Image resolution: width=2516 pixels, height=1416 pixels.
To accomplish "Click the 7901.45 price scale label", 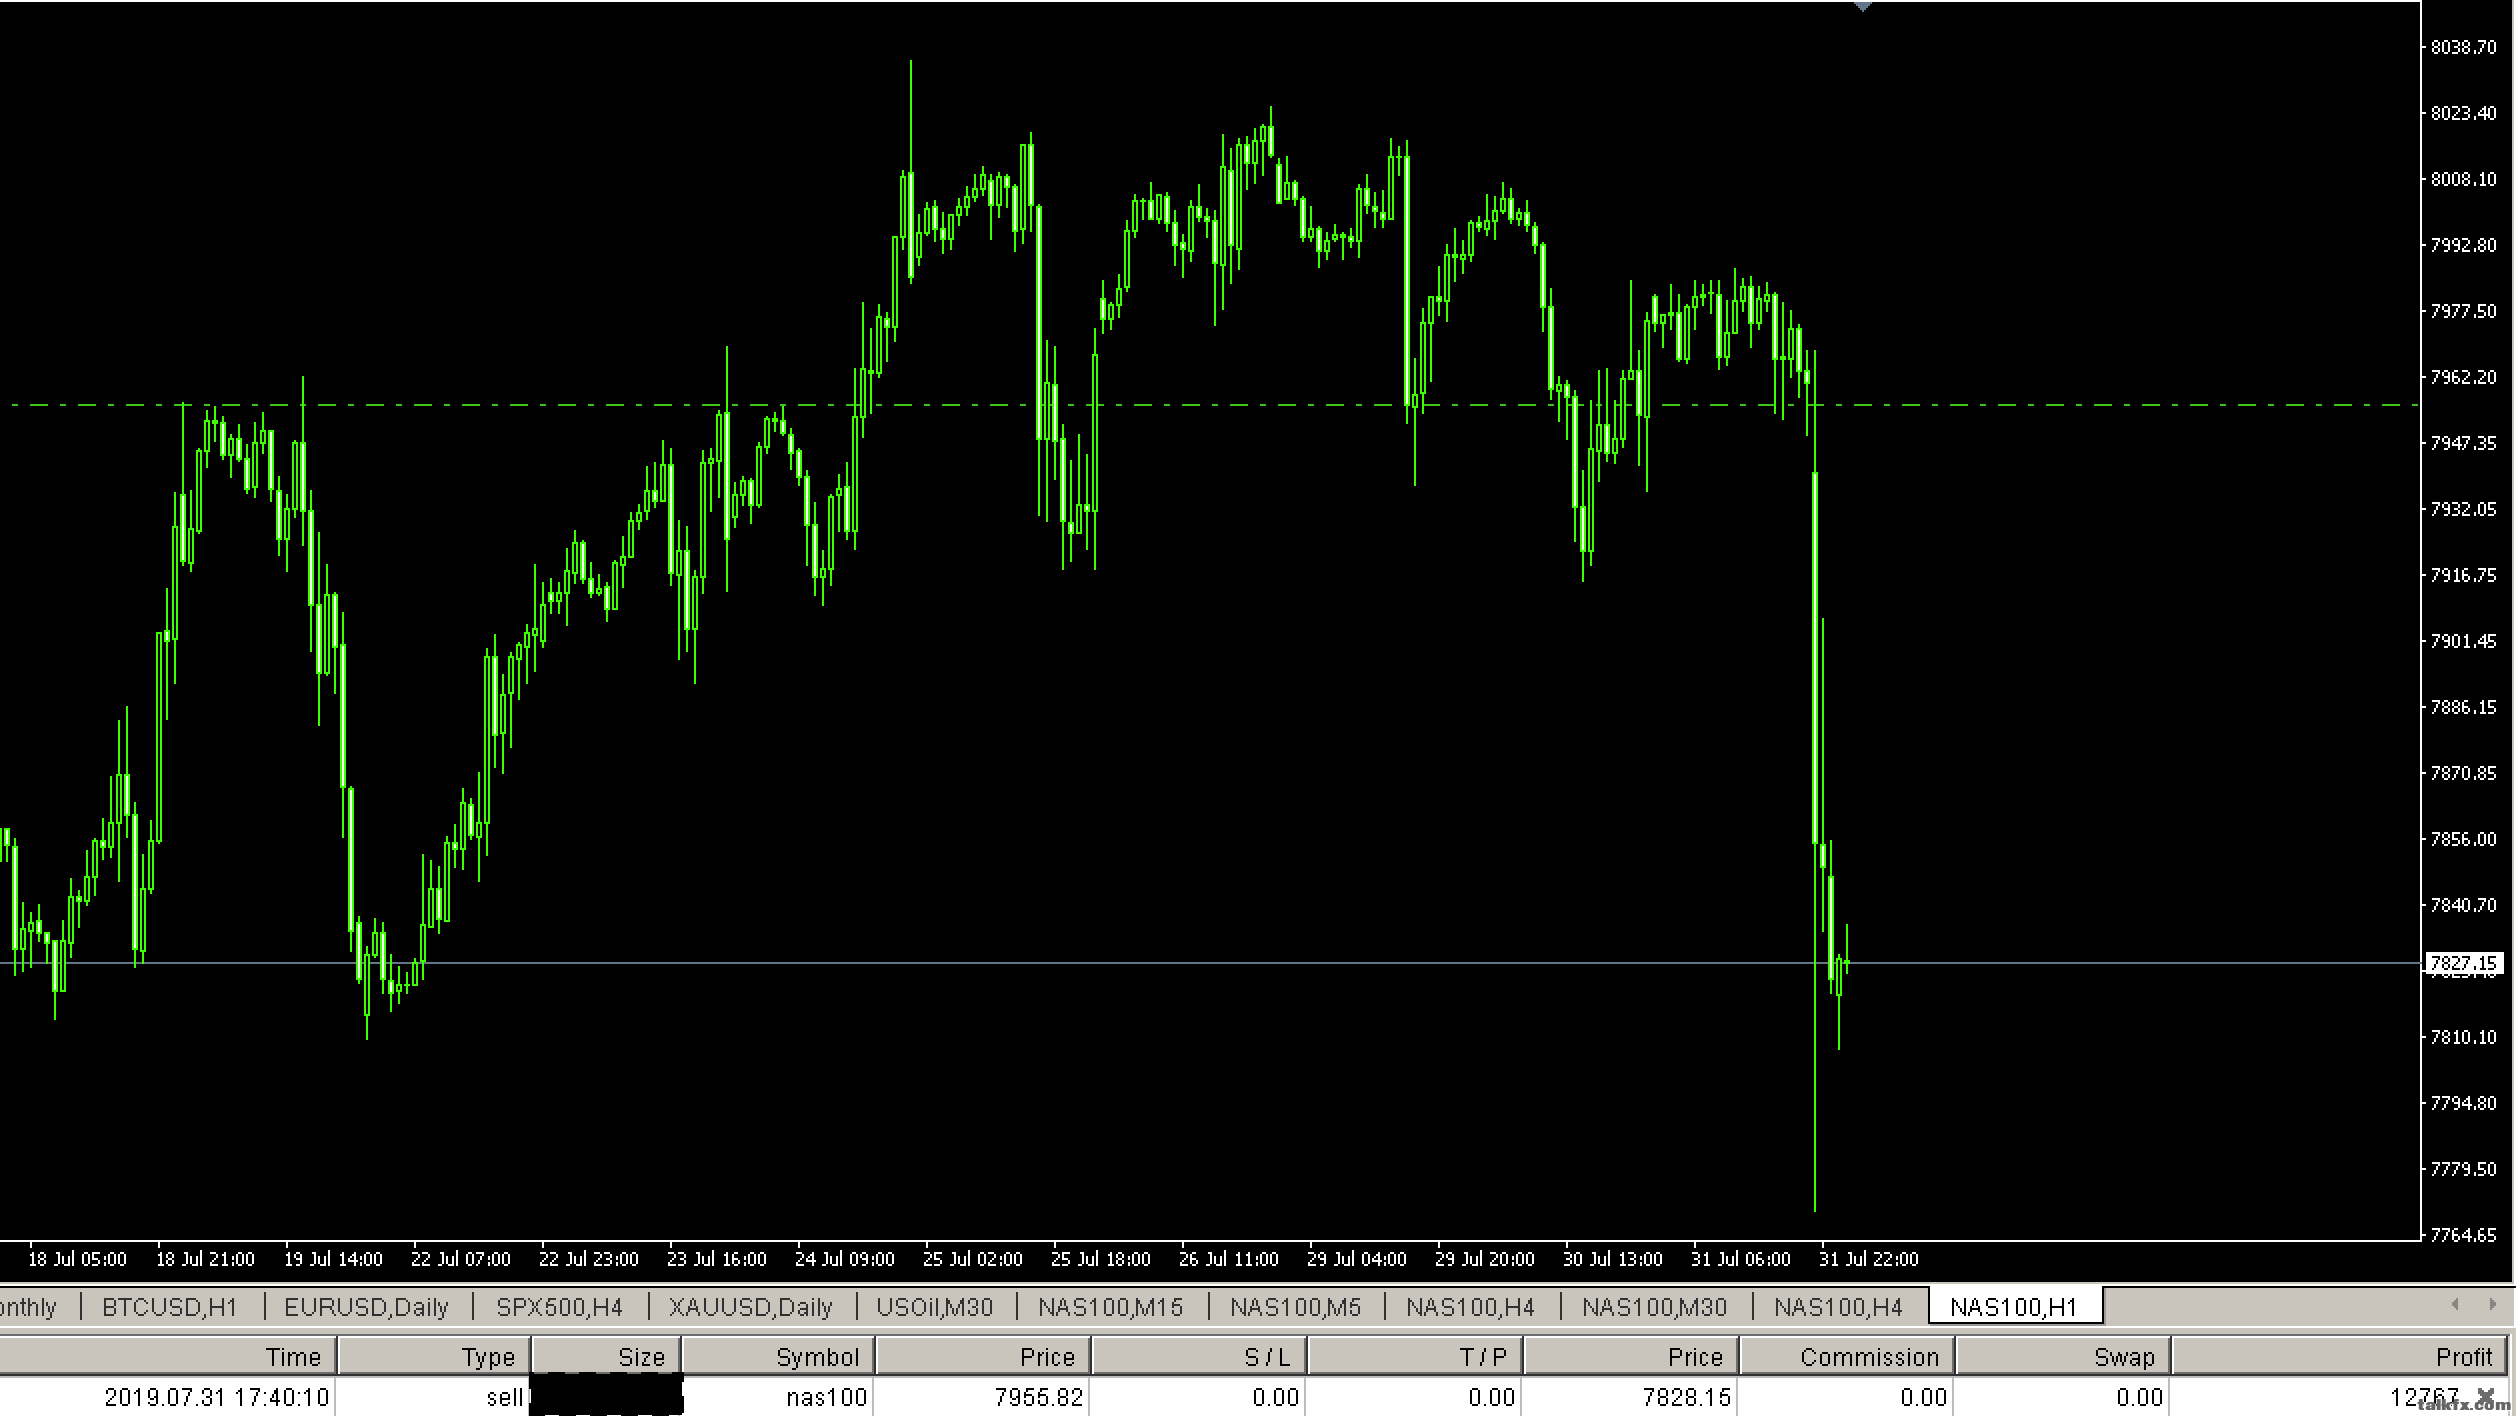I will coord(2463,641).
